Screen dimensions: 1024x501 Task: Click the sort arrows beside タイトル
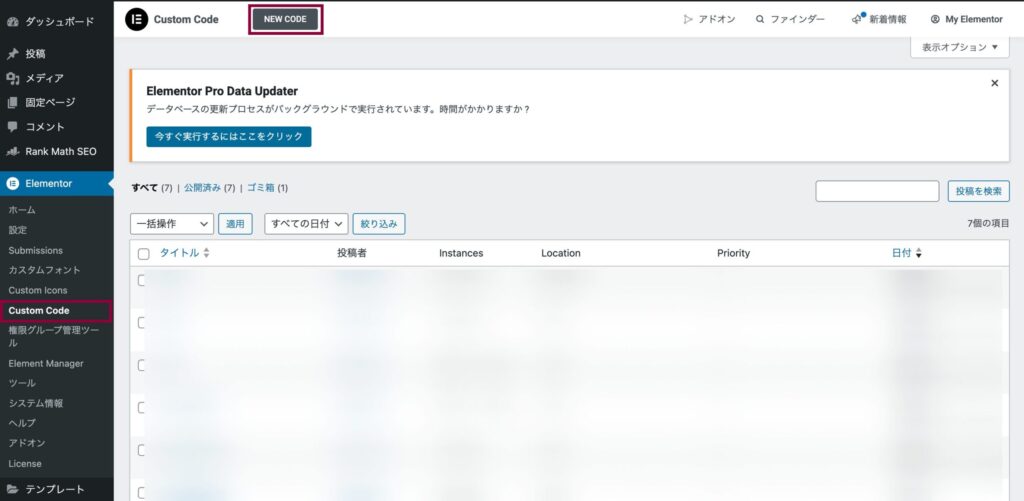(206, 253)
